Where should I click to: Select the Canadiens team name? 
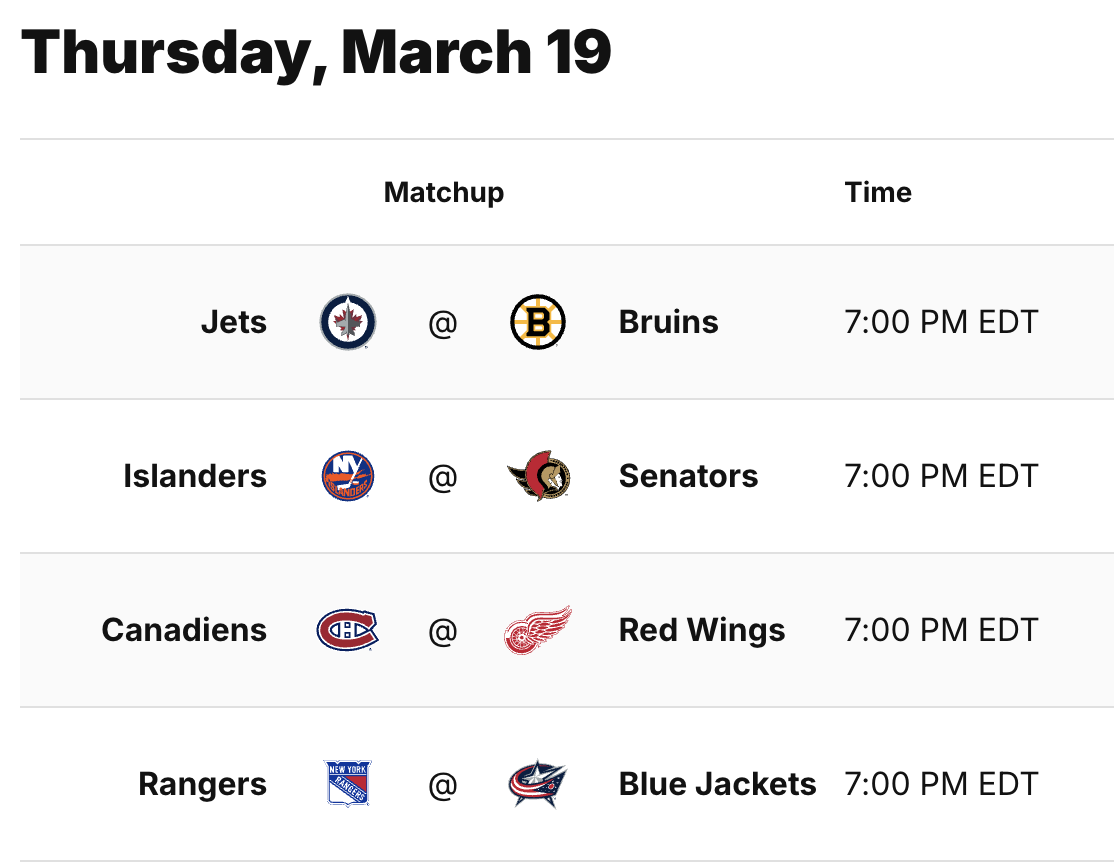(x=184, y=630)
